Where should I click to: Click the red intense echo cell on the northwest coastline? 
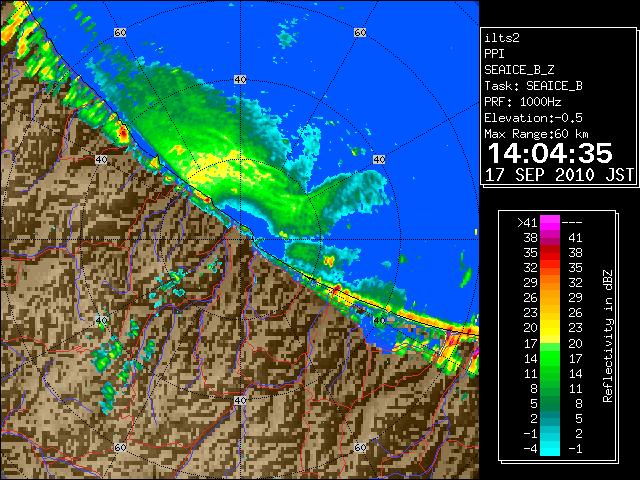click(x=123, y=132)
